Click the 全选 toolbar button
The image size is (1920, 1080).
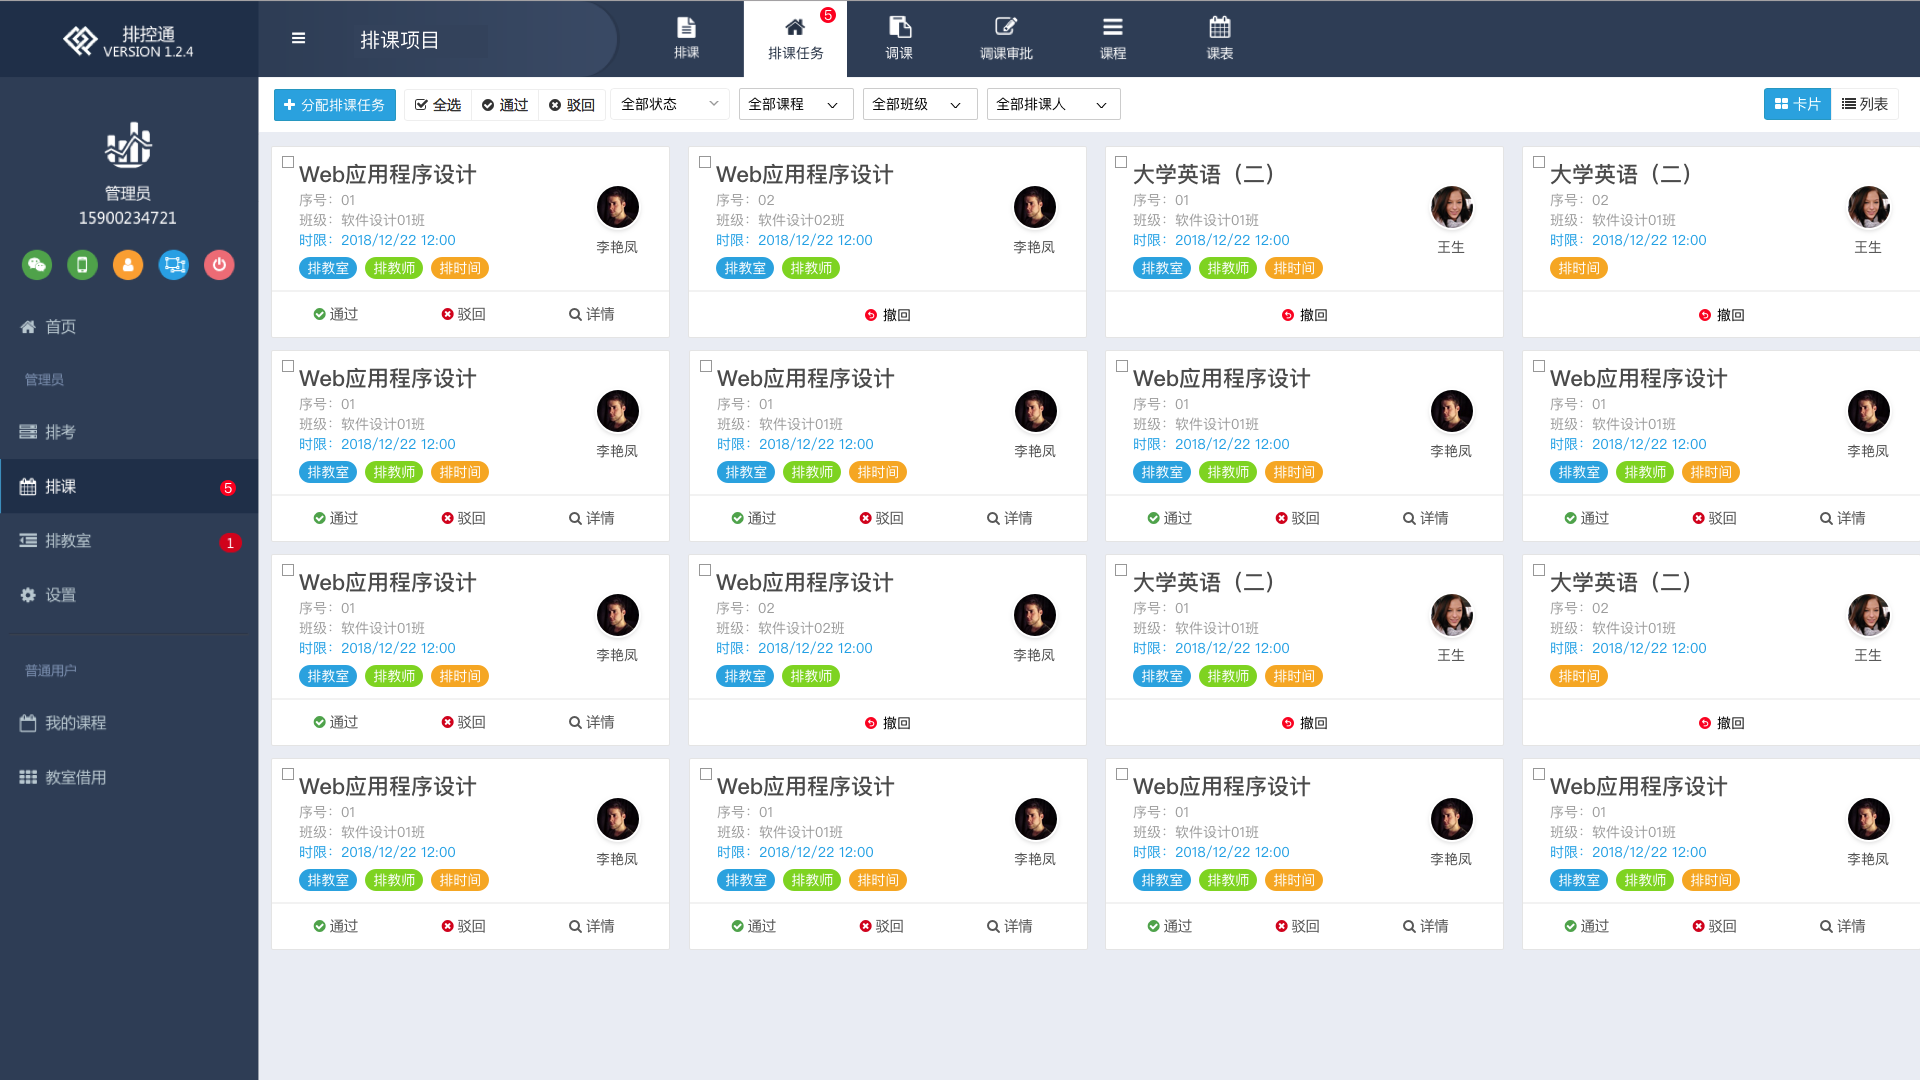(x=438, y=104)
